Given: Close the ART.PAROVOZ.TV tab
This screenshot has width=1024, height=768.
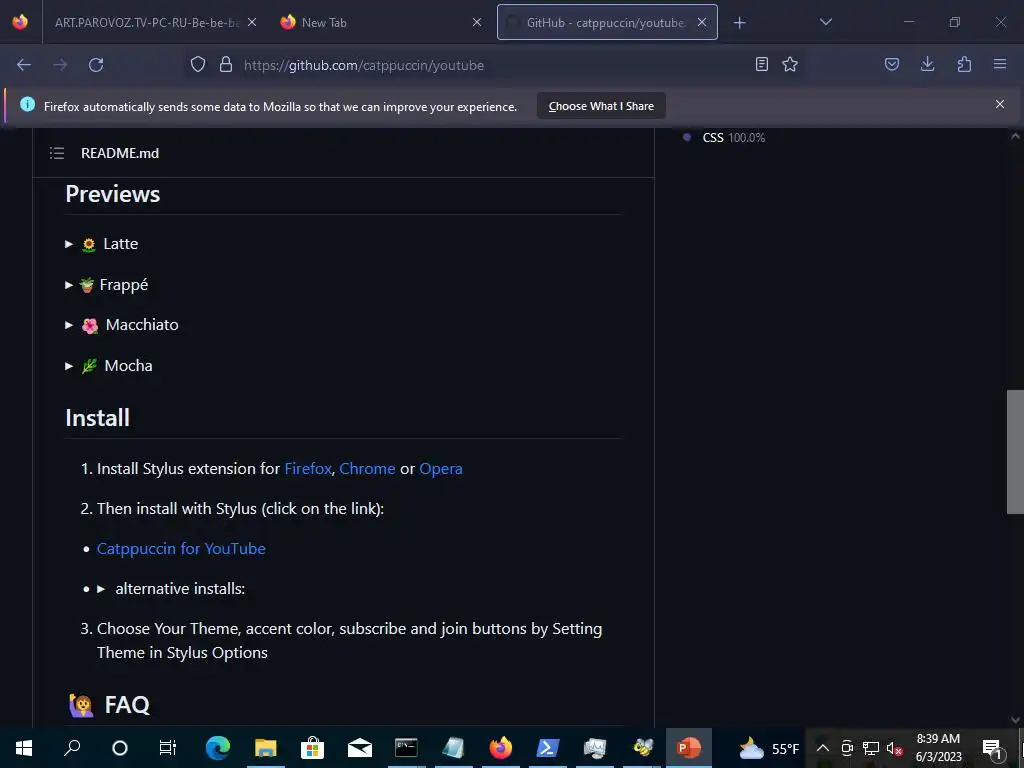Looking at the screenshot, I should coord(251,23).
